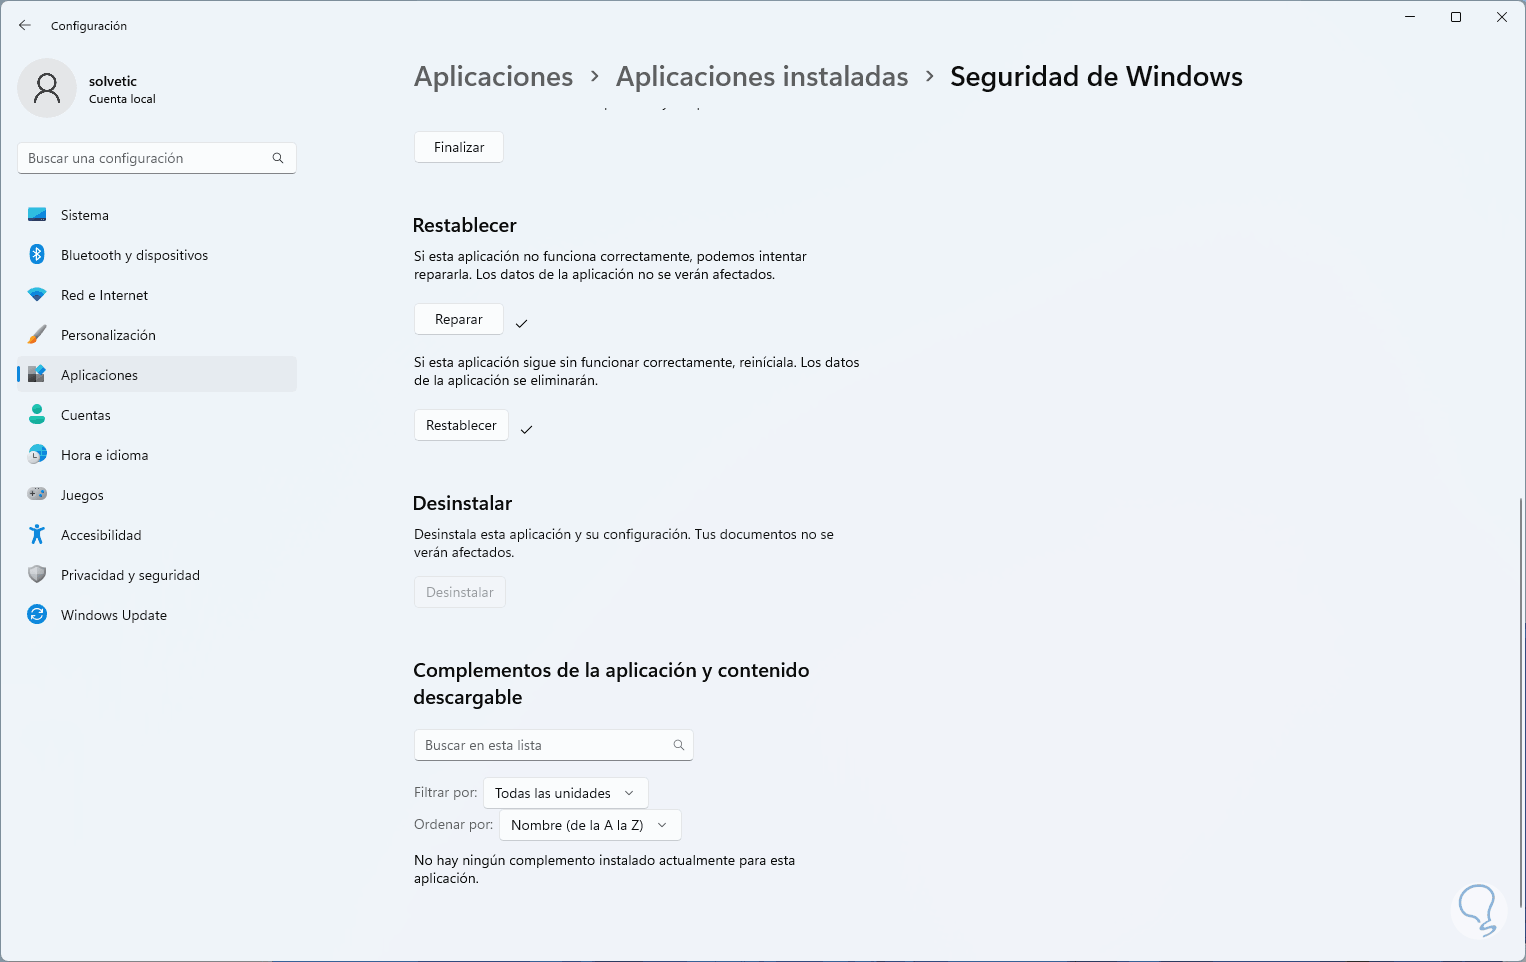The image size is (1526, 962).
Task: Click the solvetic account name
Action: click(x=113, y=81)
